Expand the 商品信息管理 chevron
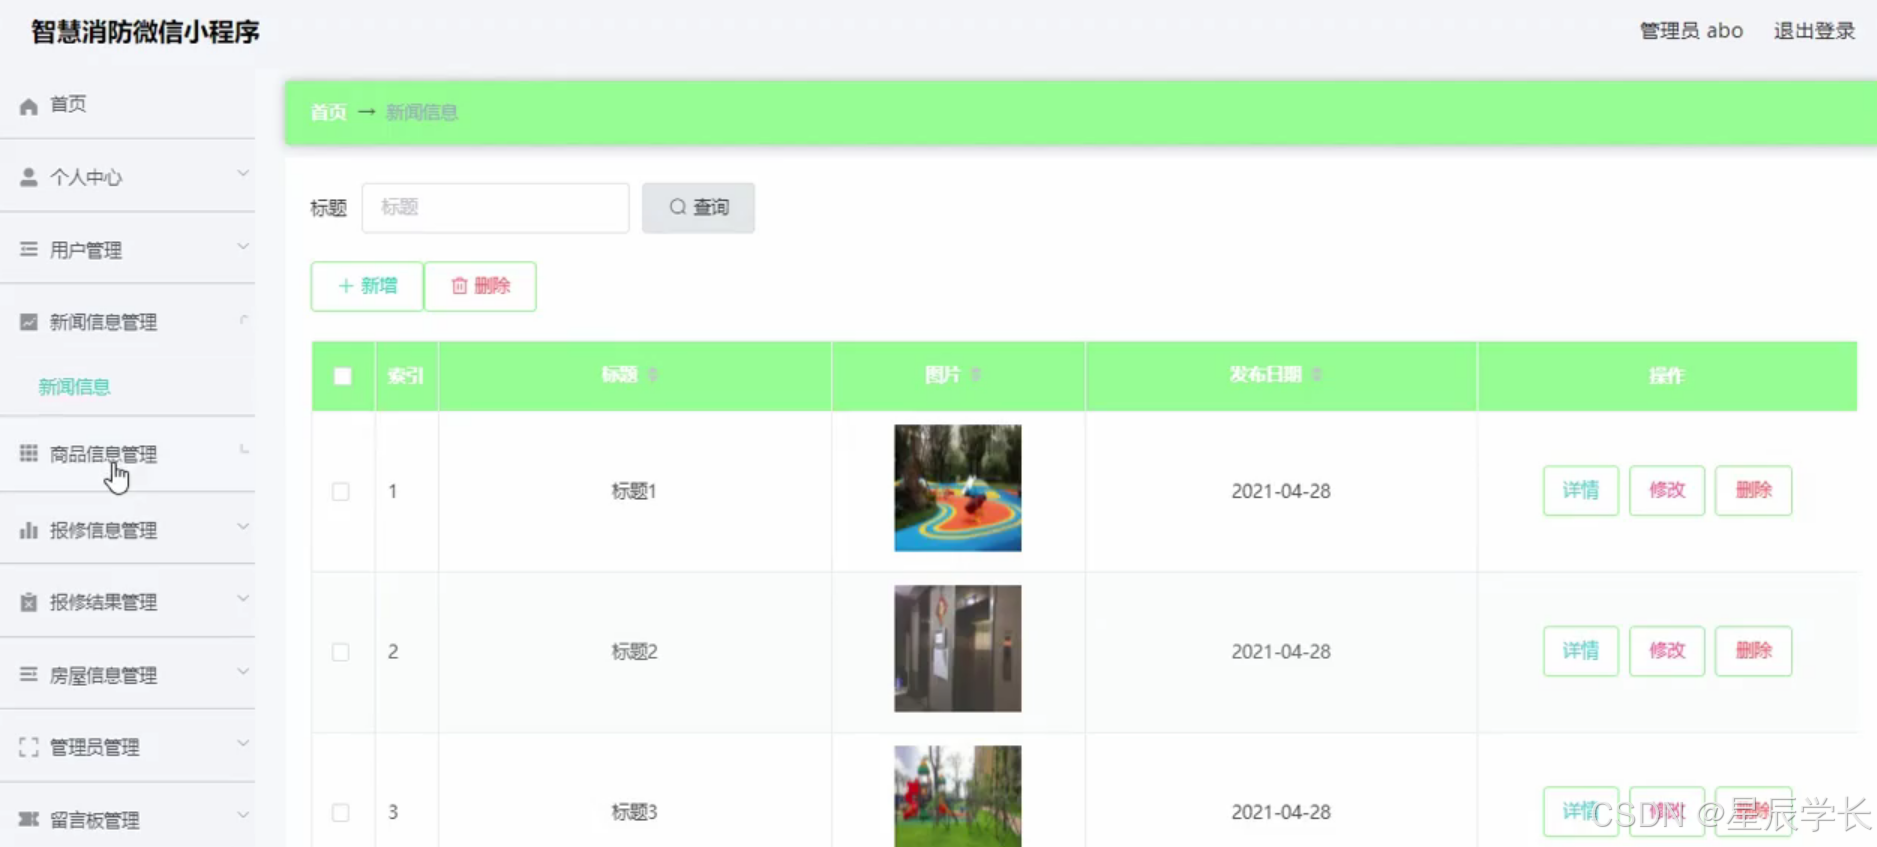This screenshot has height=847, width=1877. click(243, 451)
